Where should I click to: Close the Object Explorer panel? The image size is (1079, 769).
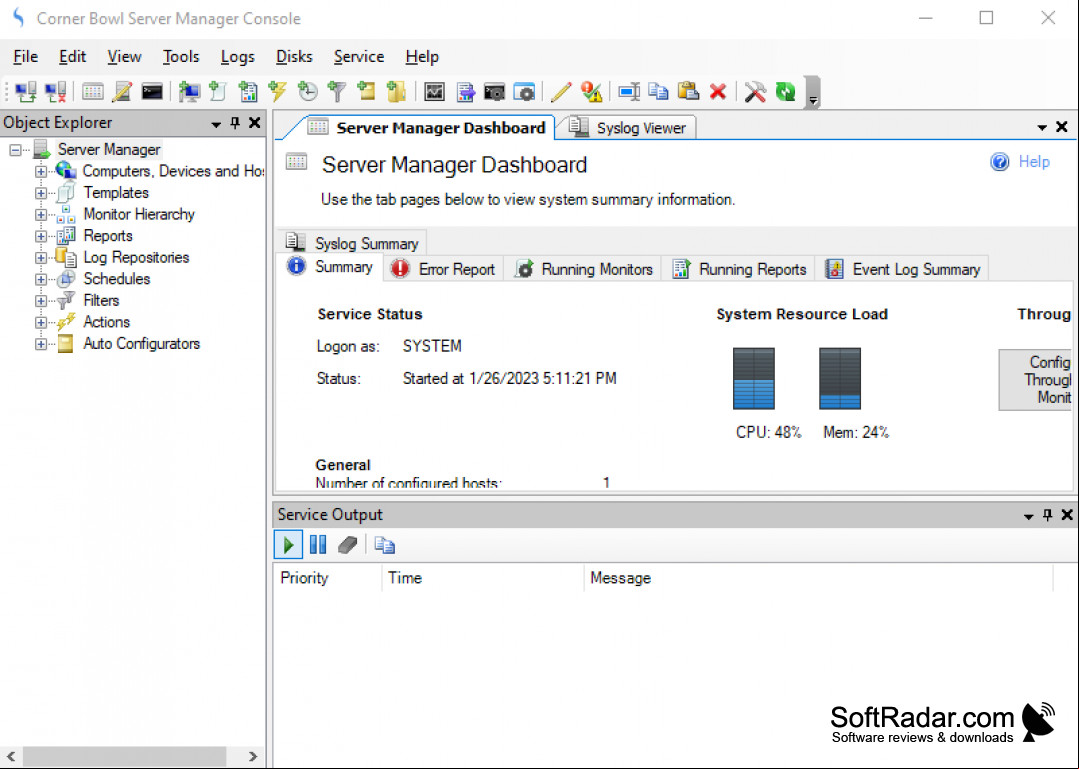coord(255,122)
